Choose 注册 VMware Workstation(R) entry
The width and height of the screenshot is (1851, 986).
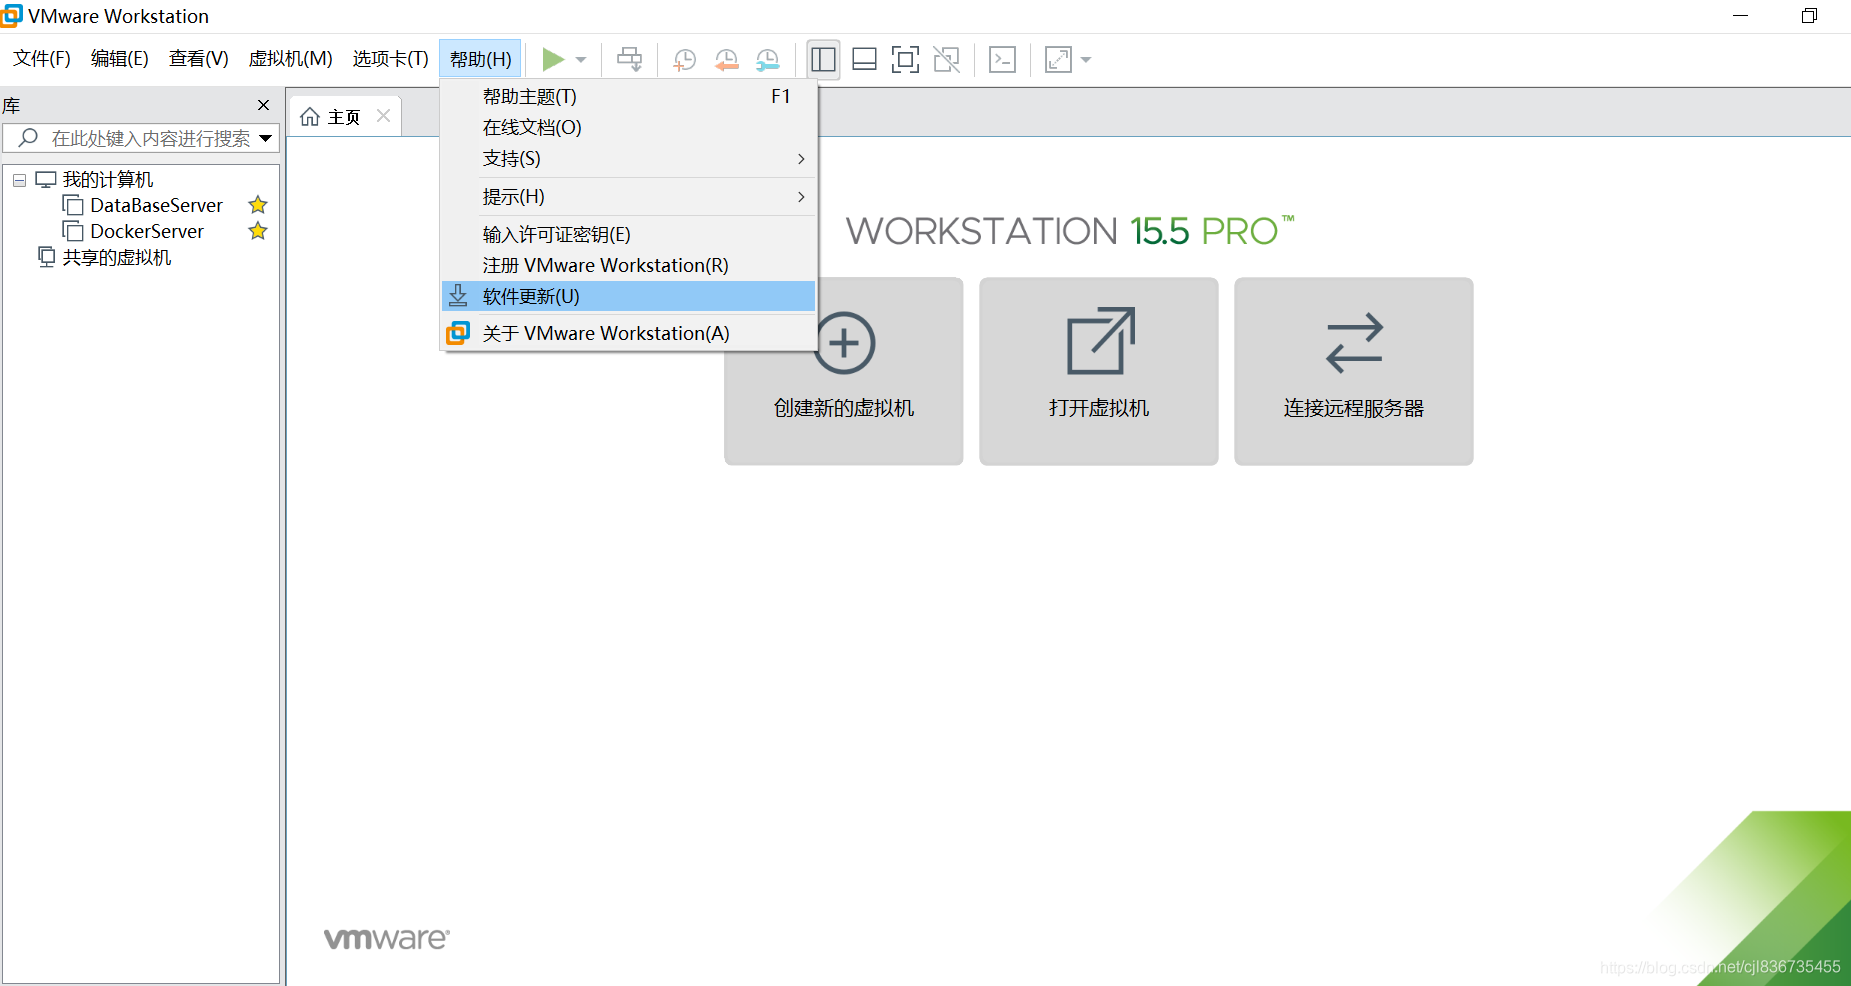(629, 266)
